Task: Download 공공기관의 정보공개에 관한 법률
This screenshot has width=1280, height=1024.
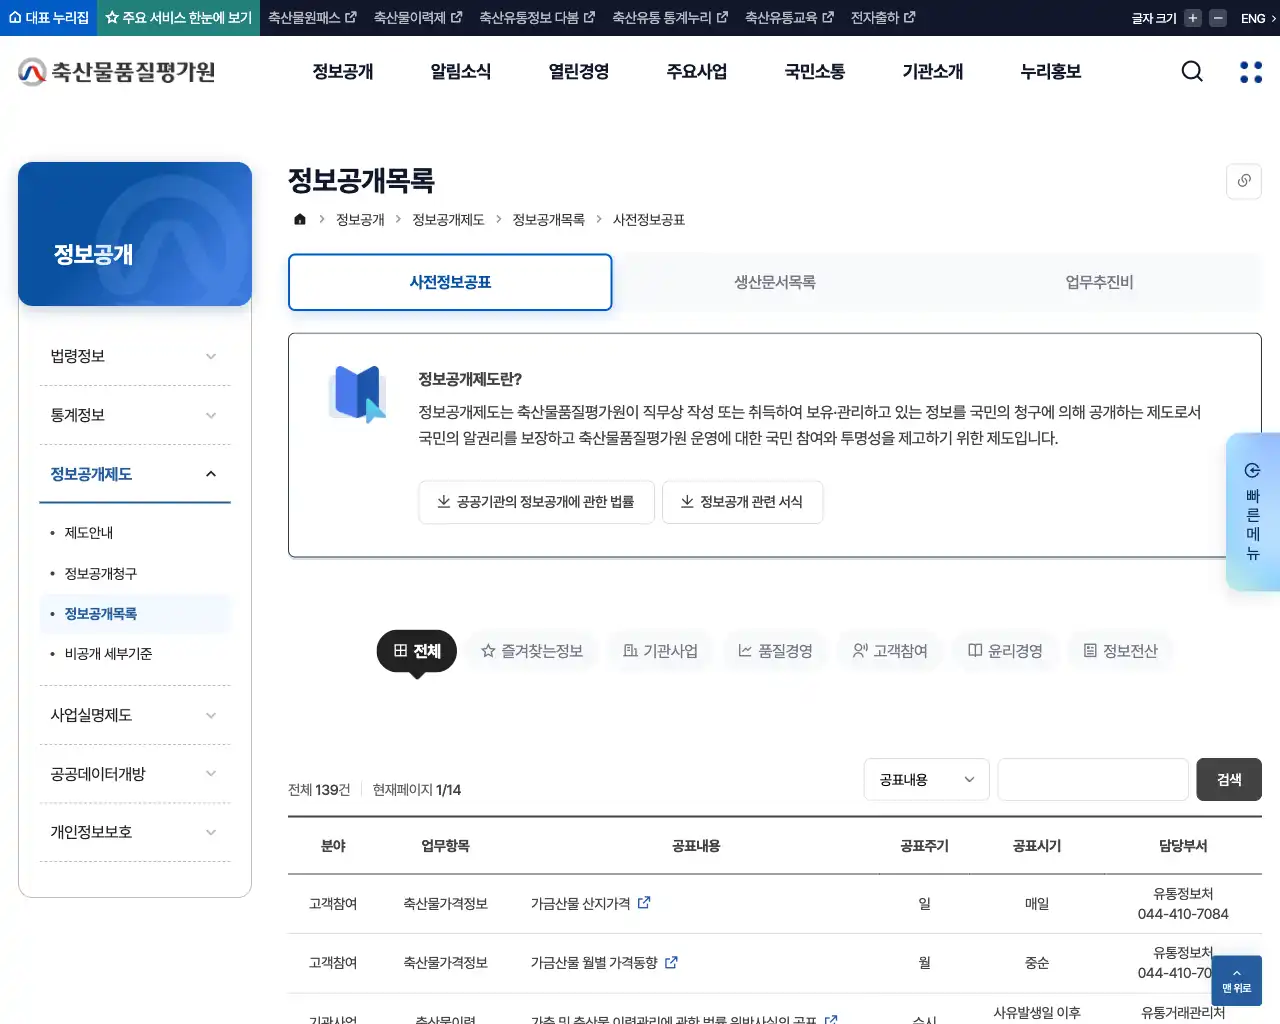Action: [536, 502]
